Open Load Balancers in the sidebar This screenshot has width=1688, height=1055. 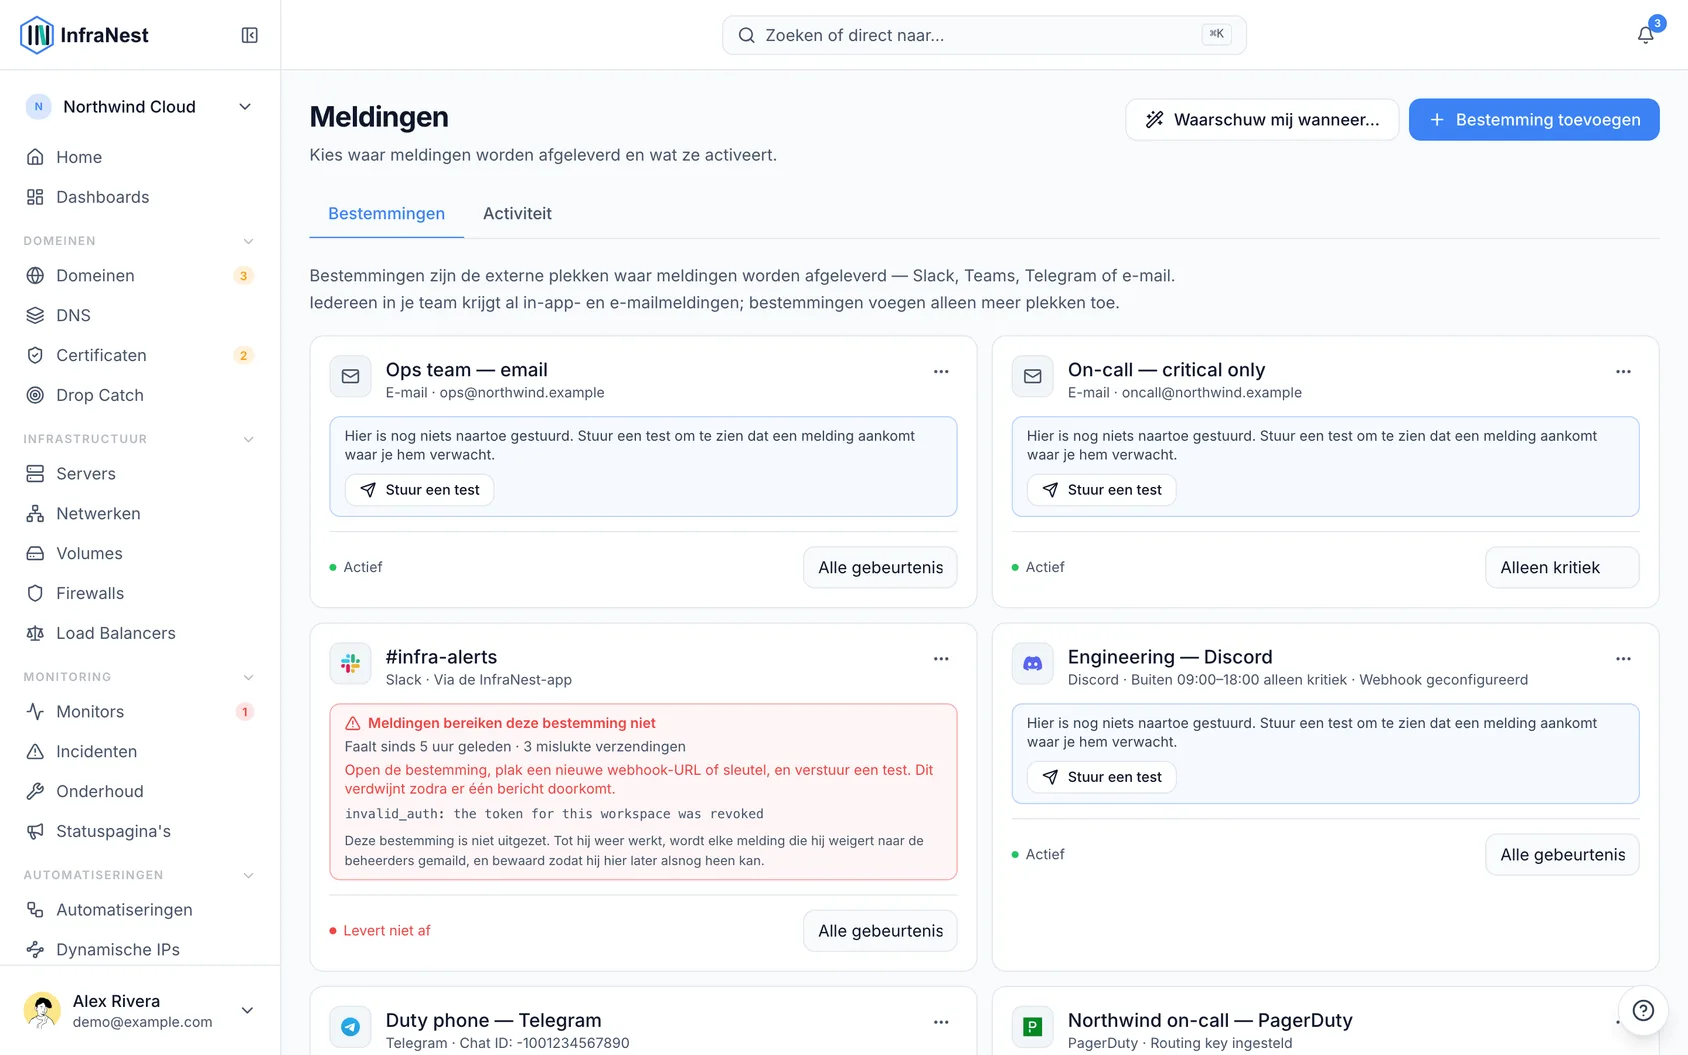[140, 633]
